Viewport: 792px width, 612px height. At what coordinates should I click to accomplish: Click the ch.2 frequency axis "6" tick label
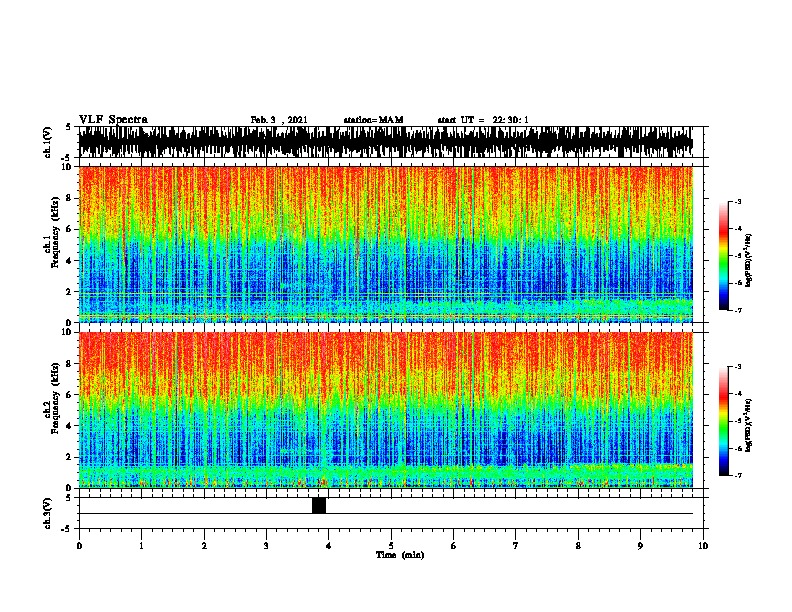(70, 395)
